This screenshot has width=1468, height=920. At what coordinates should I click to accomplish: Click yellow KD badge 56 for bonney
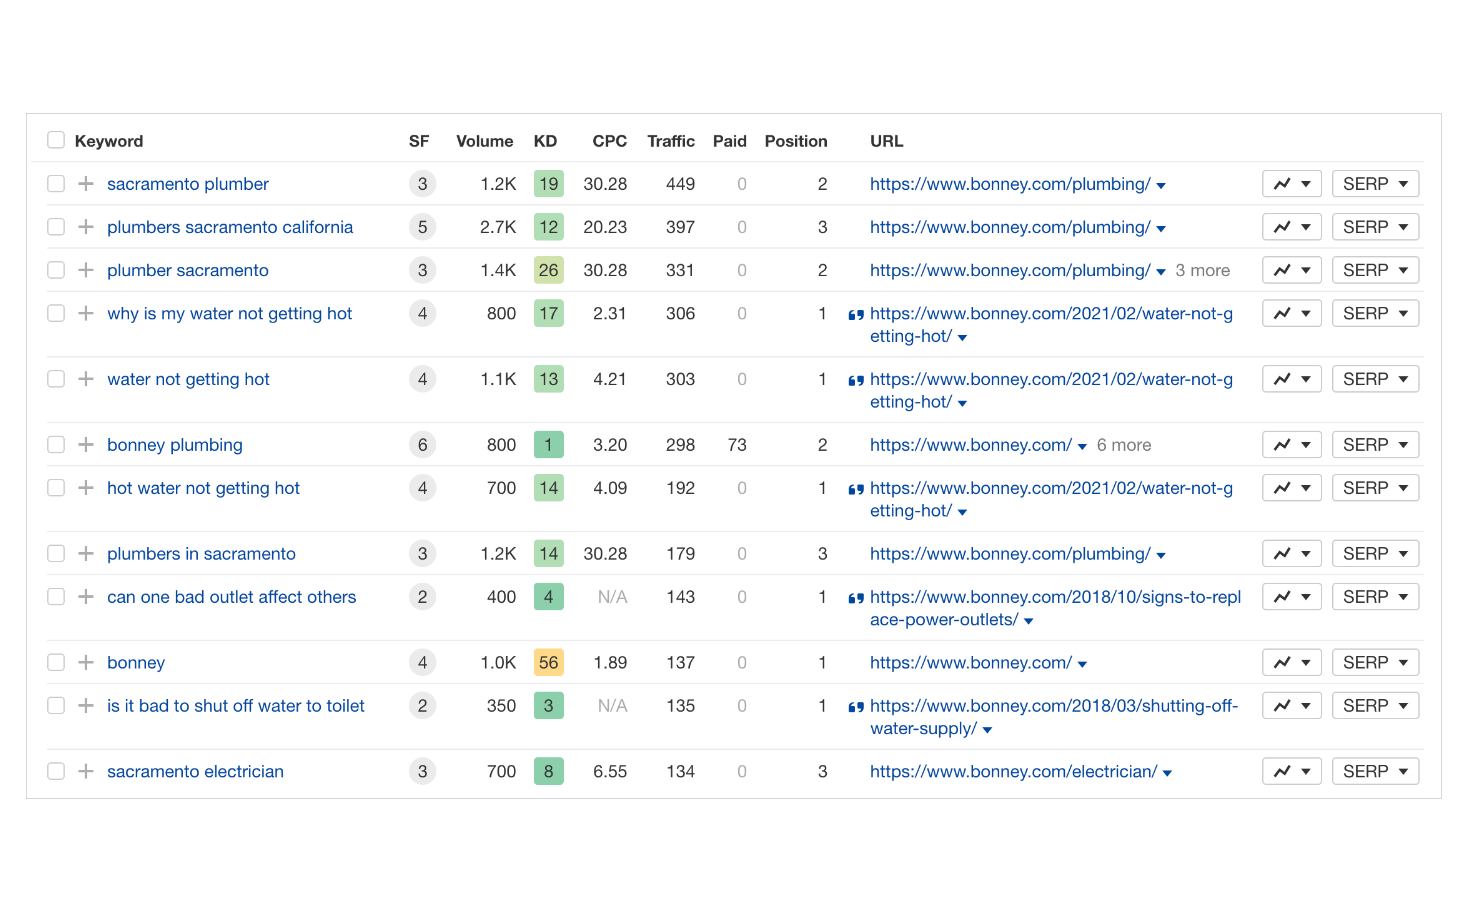[x=549, y=663]
